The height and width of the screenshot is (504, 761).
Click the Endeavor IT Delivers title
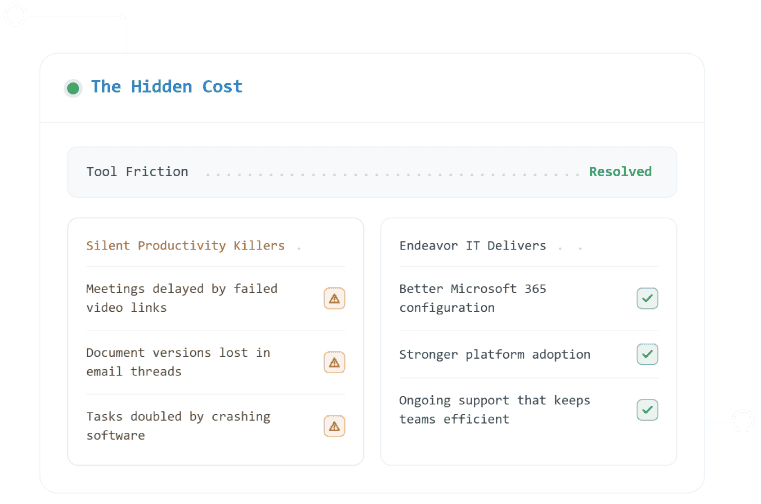472,246
